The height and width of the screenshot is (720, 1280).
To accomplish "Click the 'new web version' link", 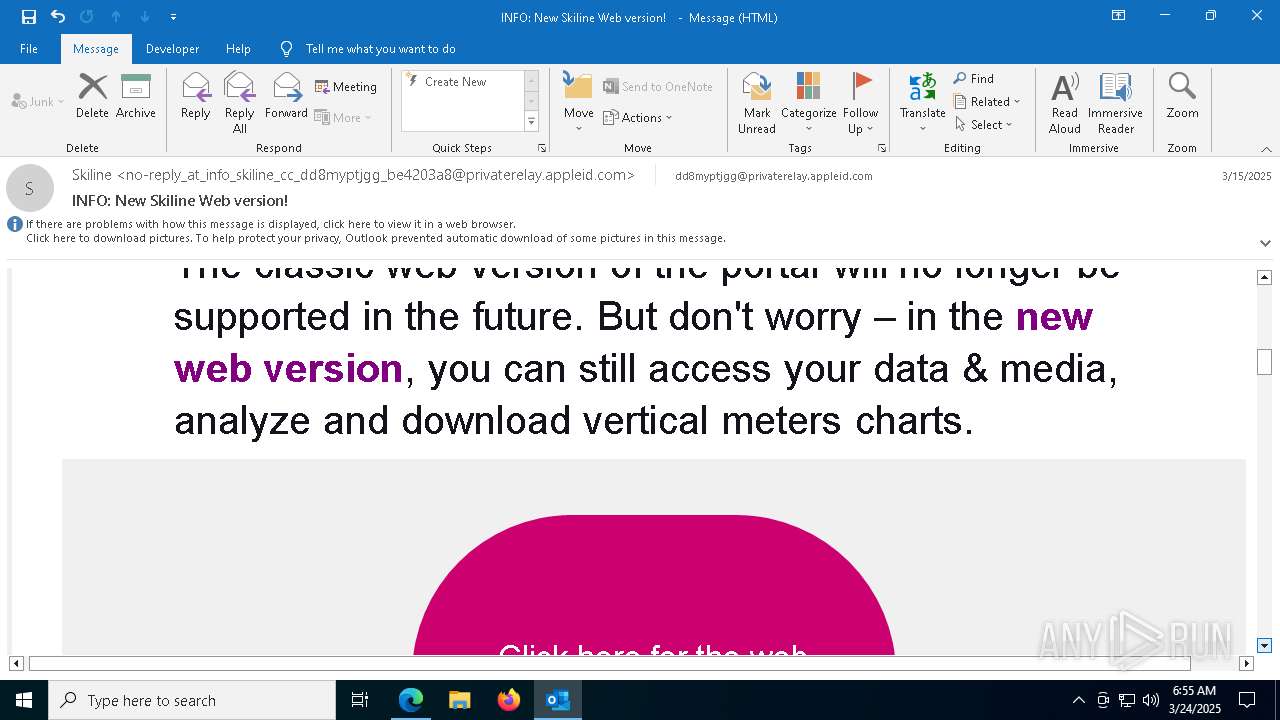I will point(634,342).
